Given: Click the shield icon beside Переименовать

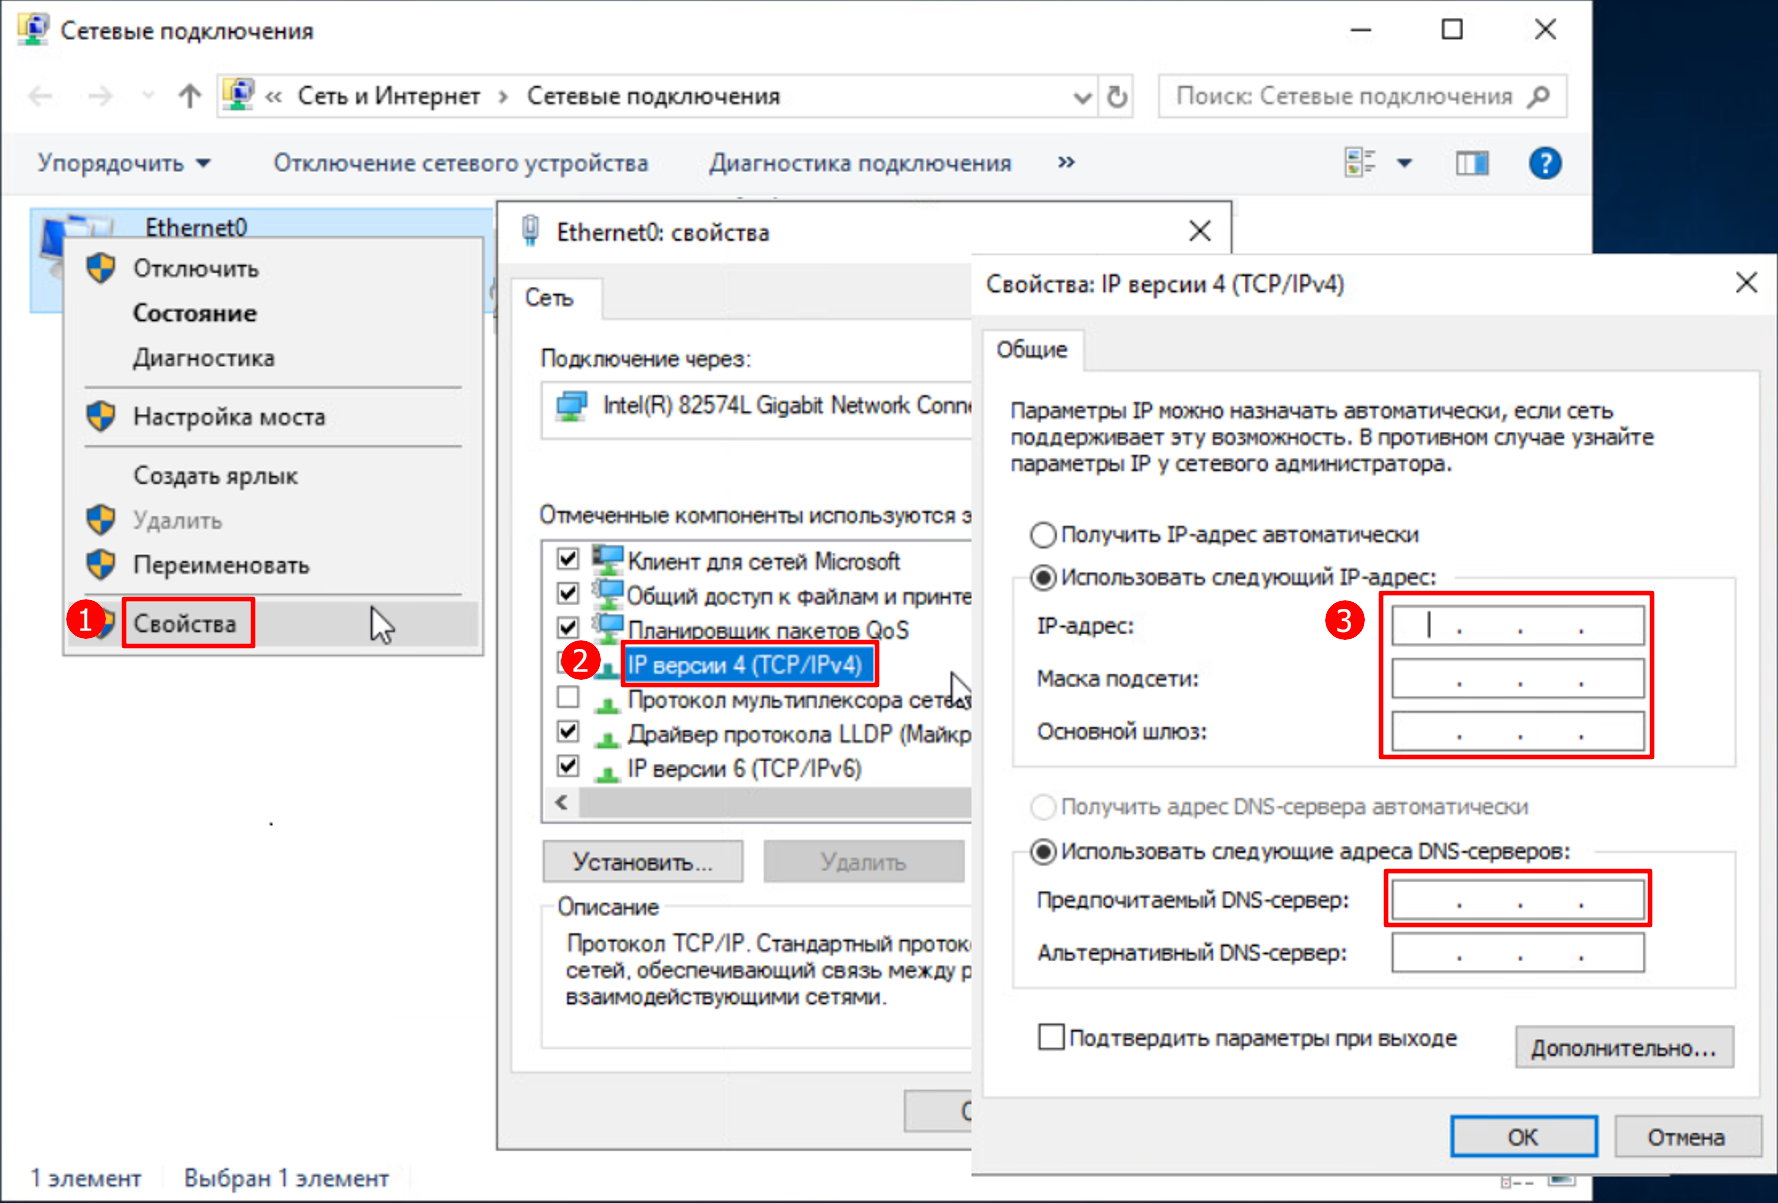Looking at the screenshot, I should pyautogui.click(x=101, y=564).
